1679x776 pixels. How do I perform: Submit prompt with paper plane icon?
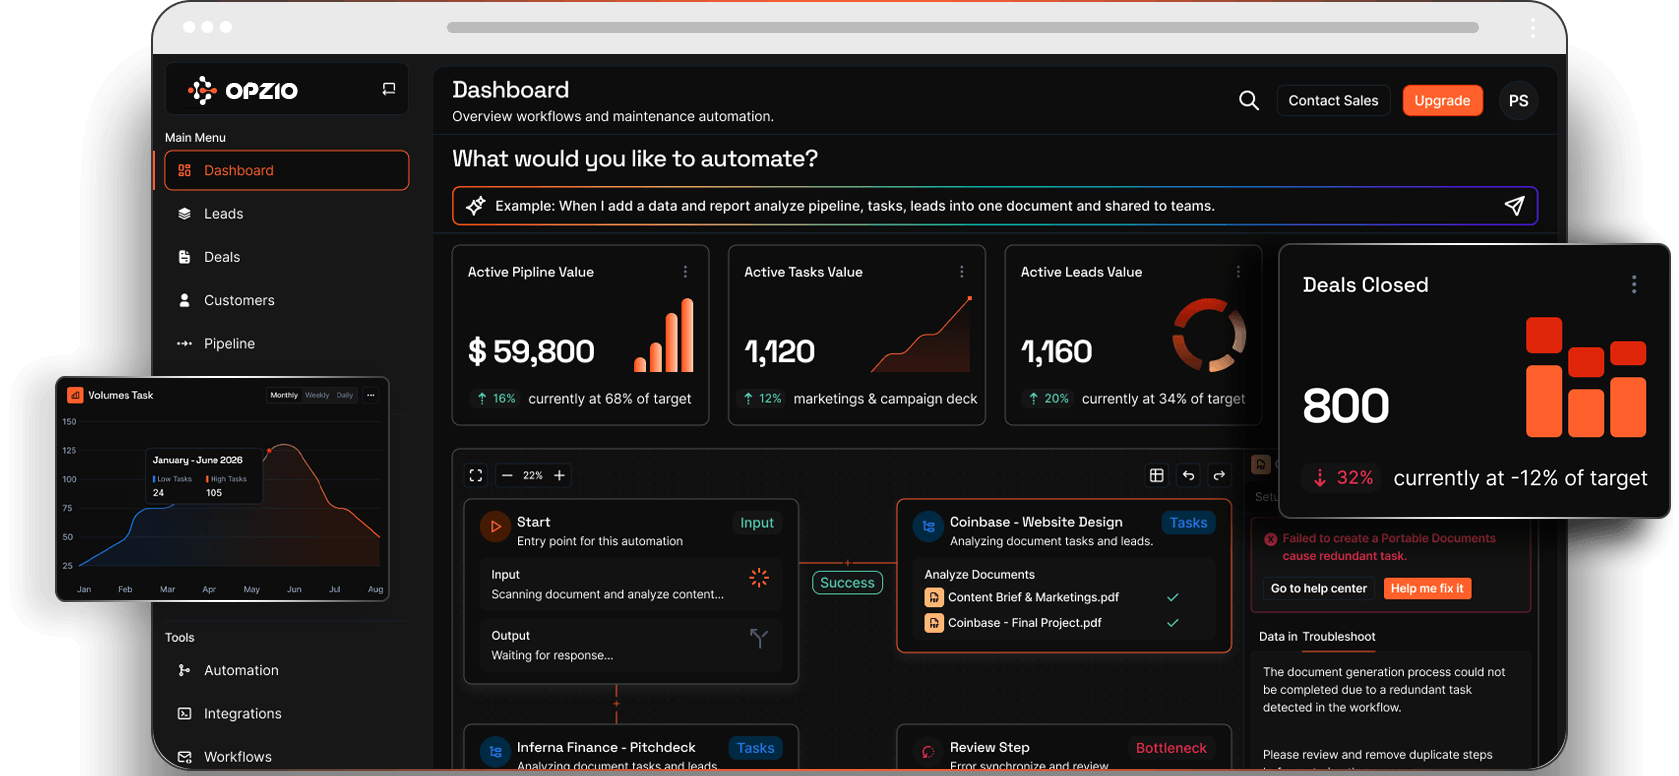pos(1514,205)
